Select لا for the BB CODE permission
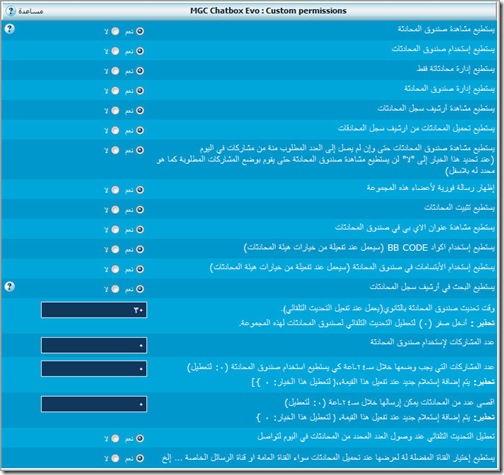The height and width of the screenshot is (475, 504). pos(115,249)
